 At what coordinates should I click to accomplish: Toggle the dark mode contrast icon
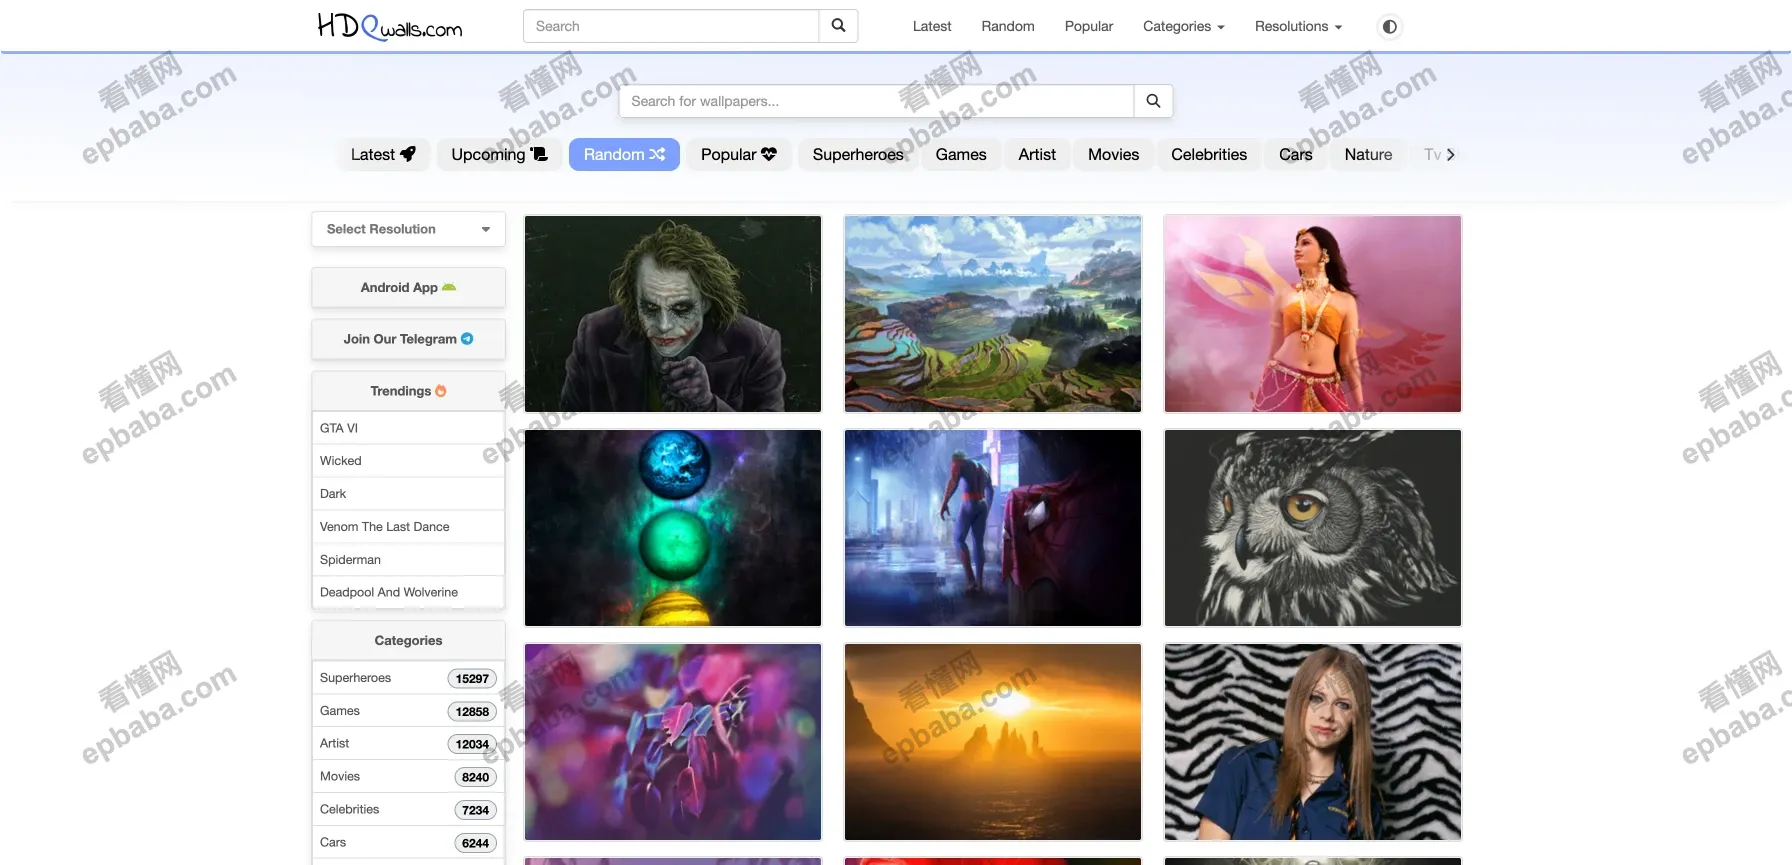point(1389,27)
